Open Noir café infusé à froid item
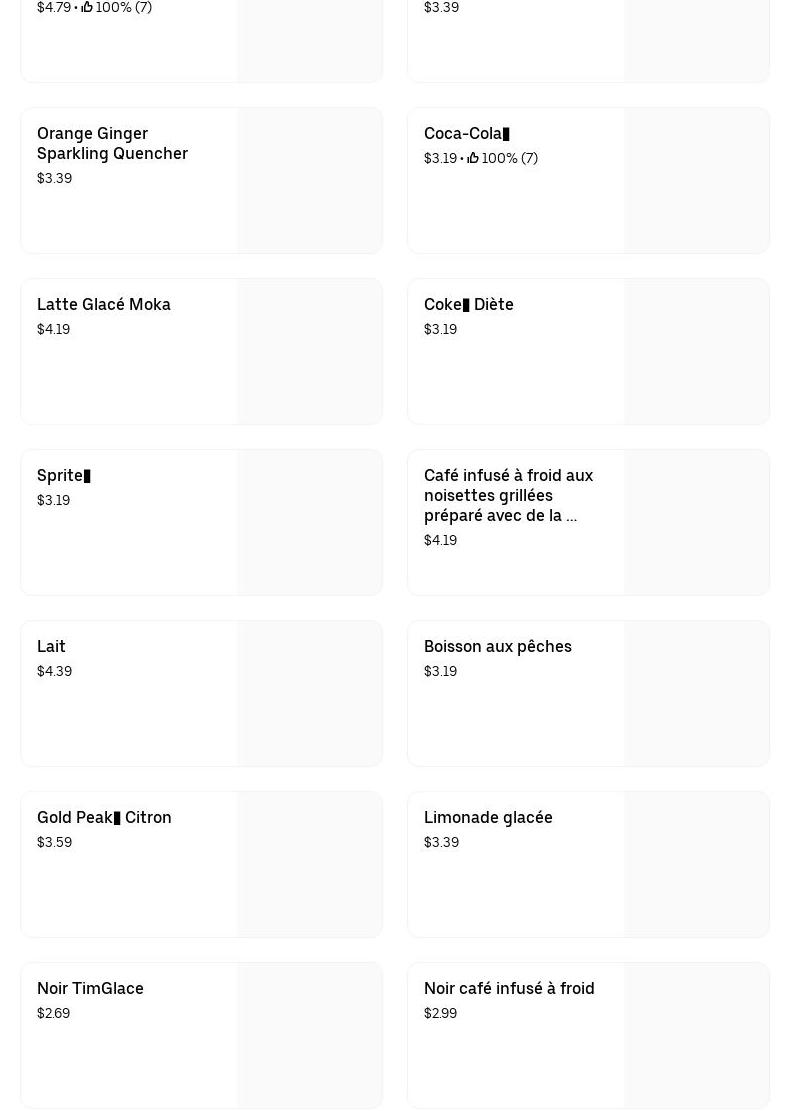 (x=509, y=988)
